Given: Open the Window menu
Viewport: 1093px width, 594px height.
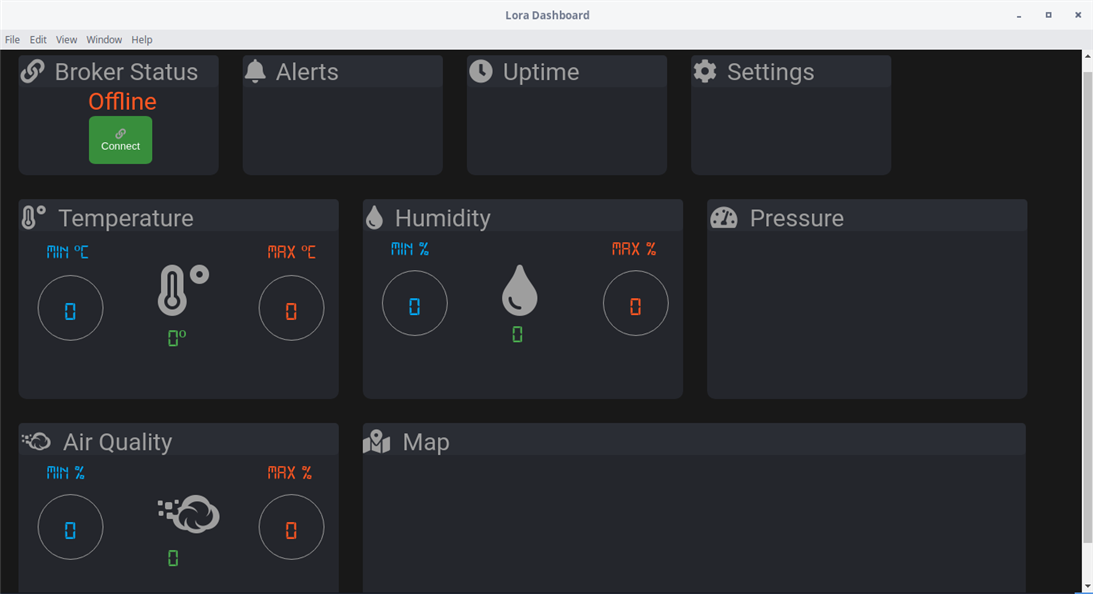Looking at the screenshot, I should [x=104, y=40].
